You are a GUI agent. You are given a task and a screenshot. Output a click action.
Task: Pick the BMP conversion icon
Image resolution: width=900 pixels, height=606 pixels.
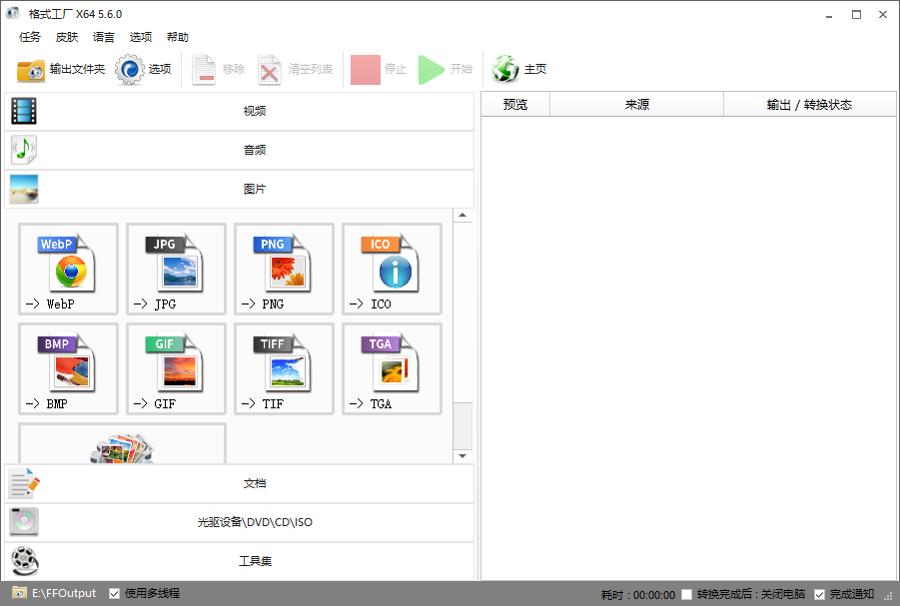click(x=68, y=368)
